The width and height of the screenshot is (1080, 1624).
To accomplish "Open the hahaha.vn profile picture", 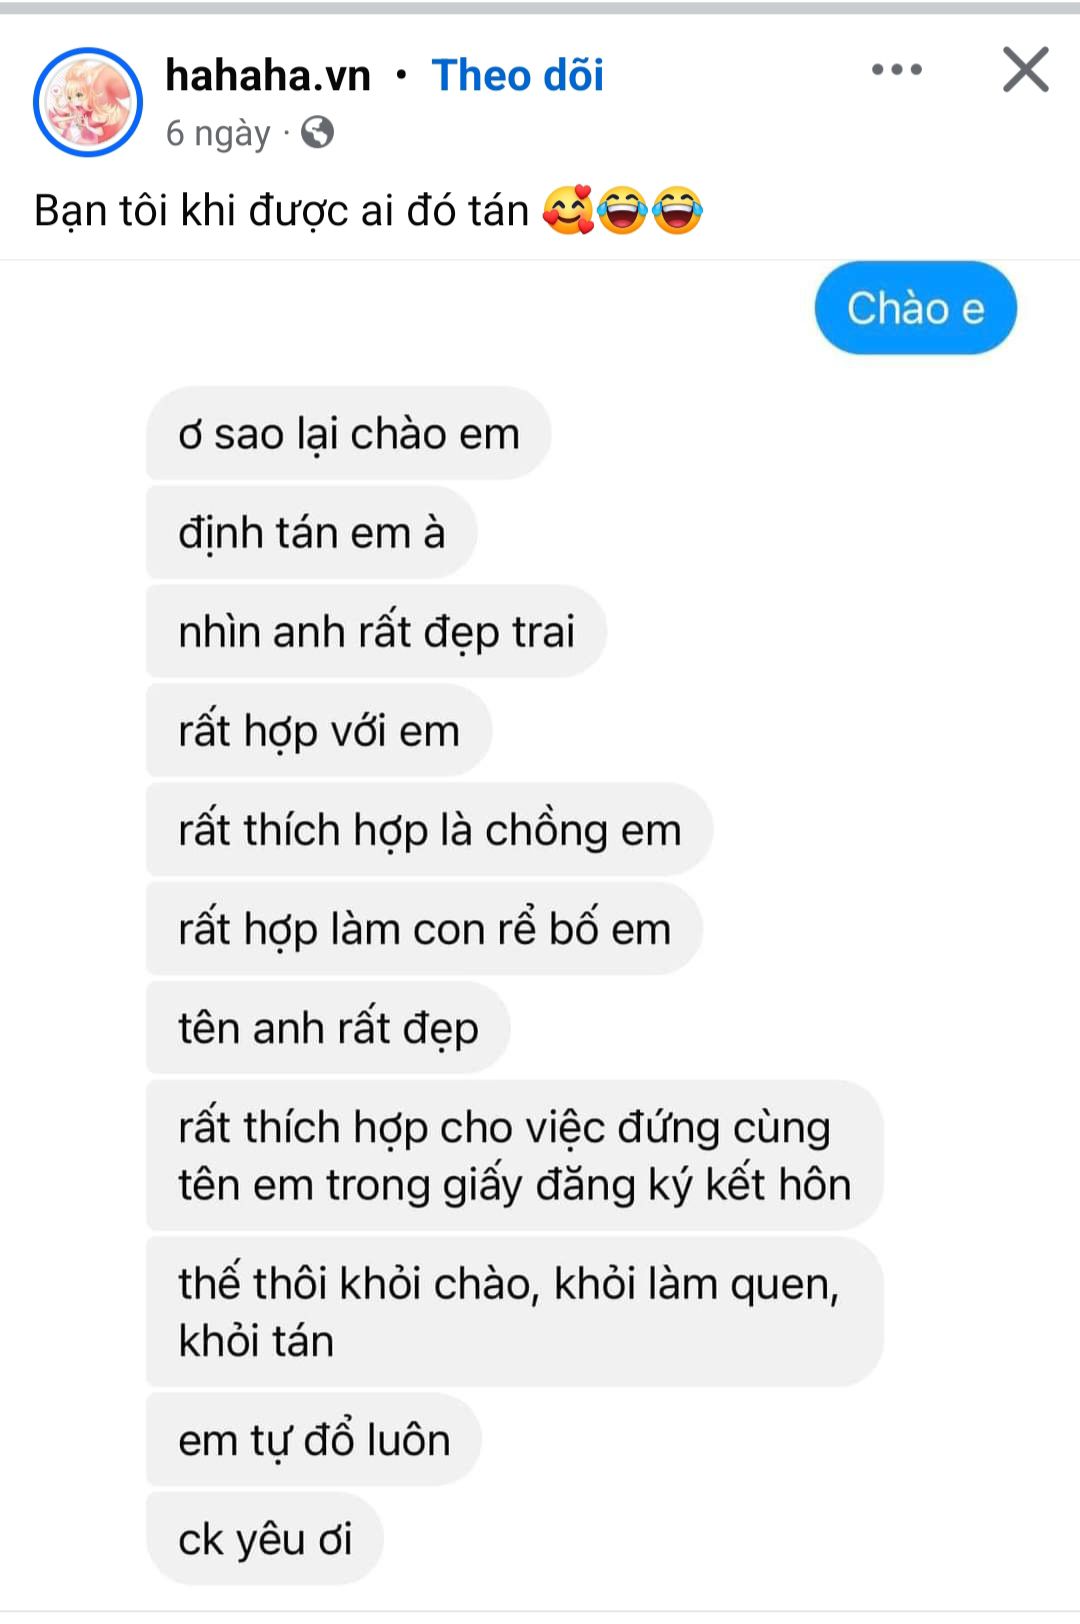I will coord(88,102).
